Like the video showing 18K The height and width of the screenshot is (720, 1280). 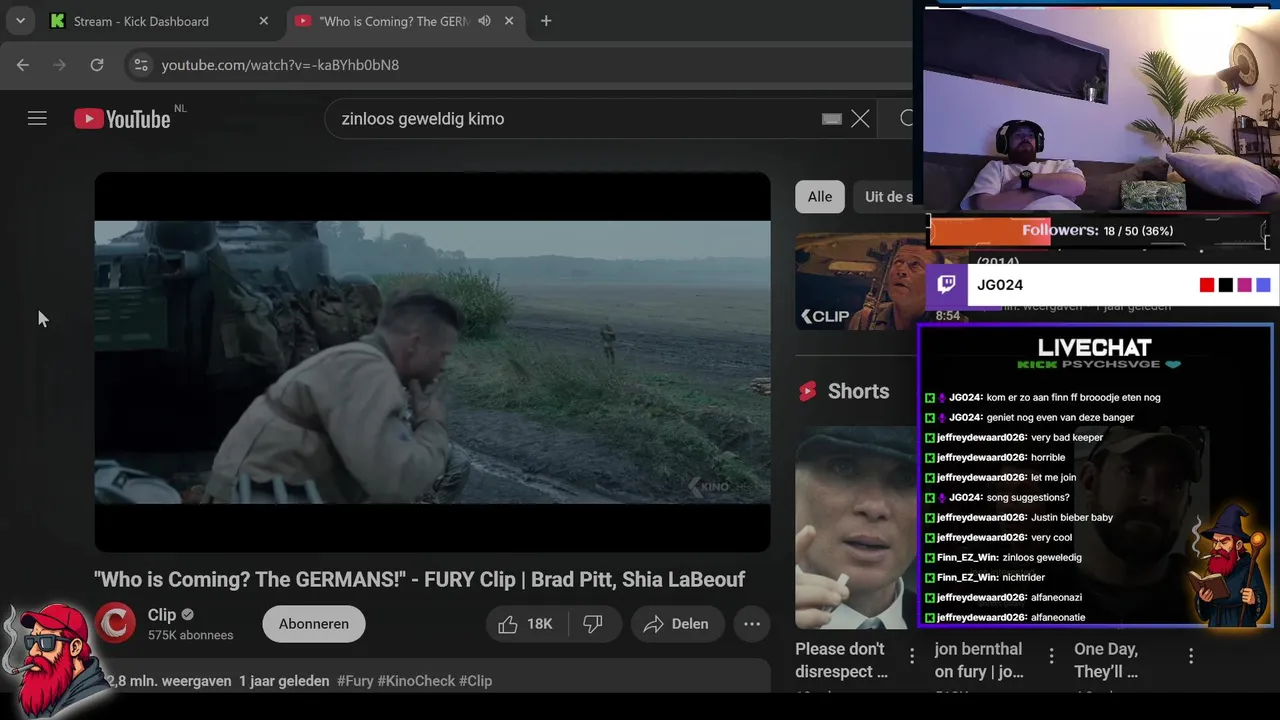527,624
